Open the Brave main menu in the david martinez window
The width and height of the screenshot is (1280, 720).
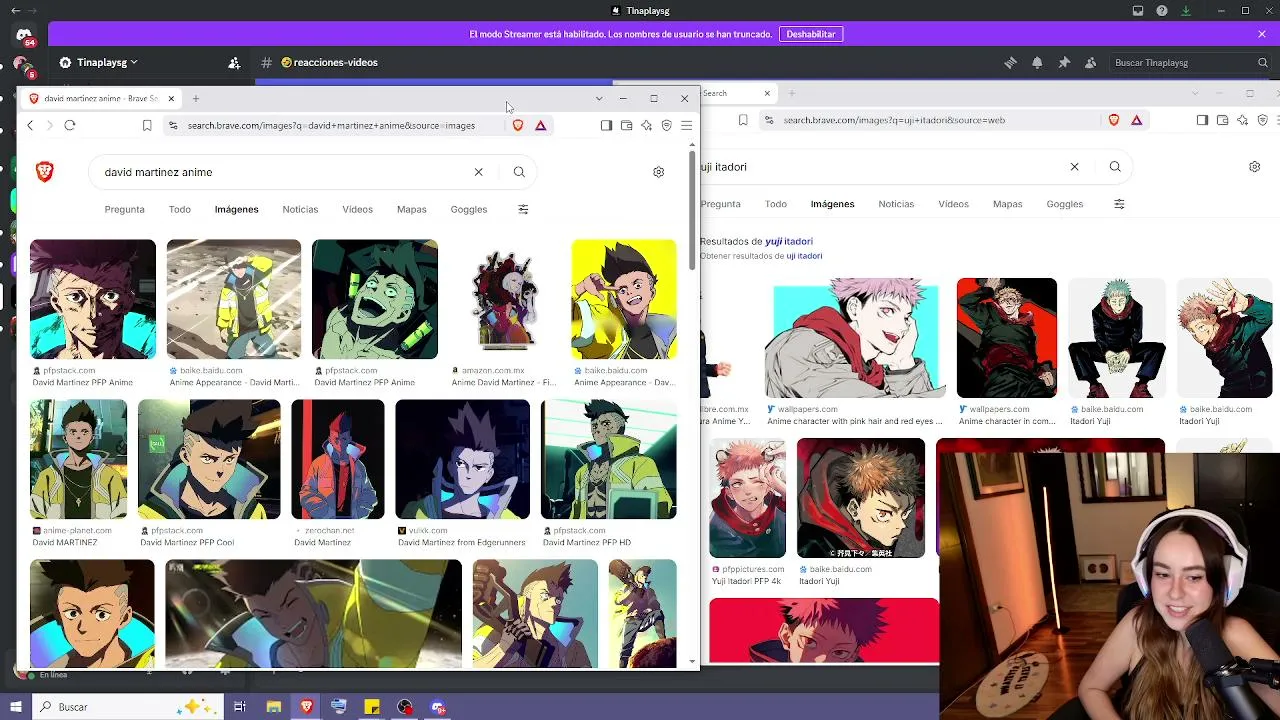pos(686,125)
